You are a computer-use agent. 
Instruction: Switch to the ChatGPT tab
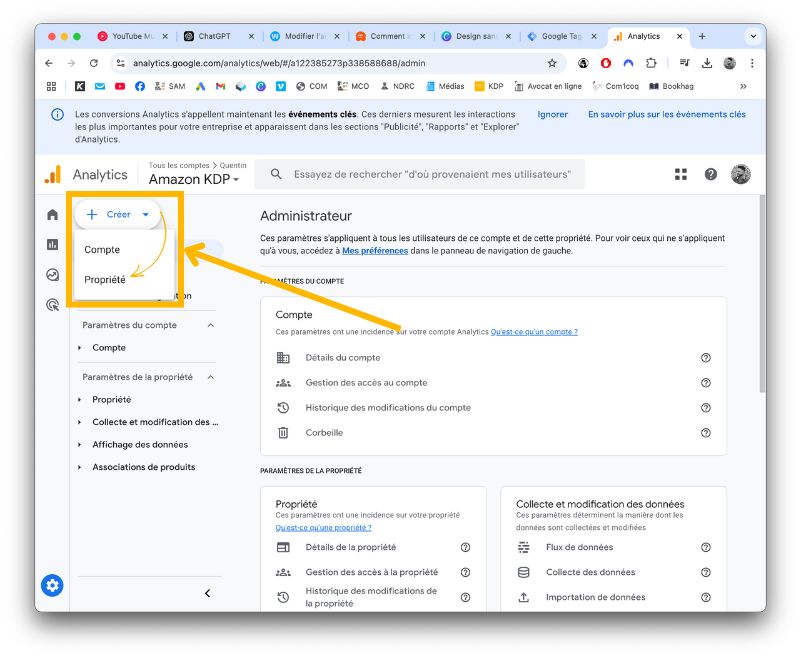pos(219,36)
